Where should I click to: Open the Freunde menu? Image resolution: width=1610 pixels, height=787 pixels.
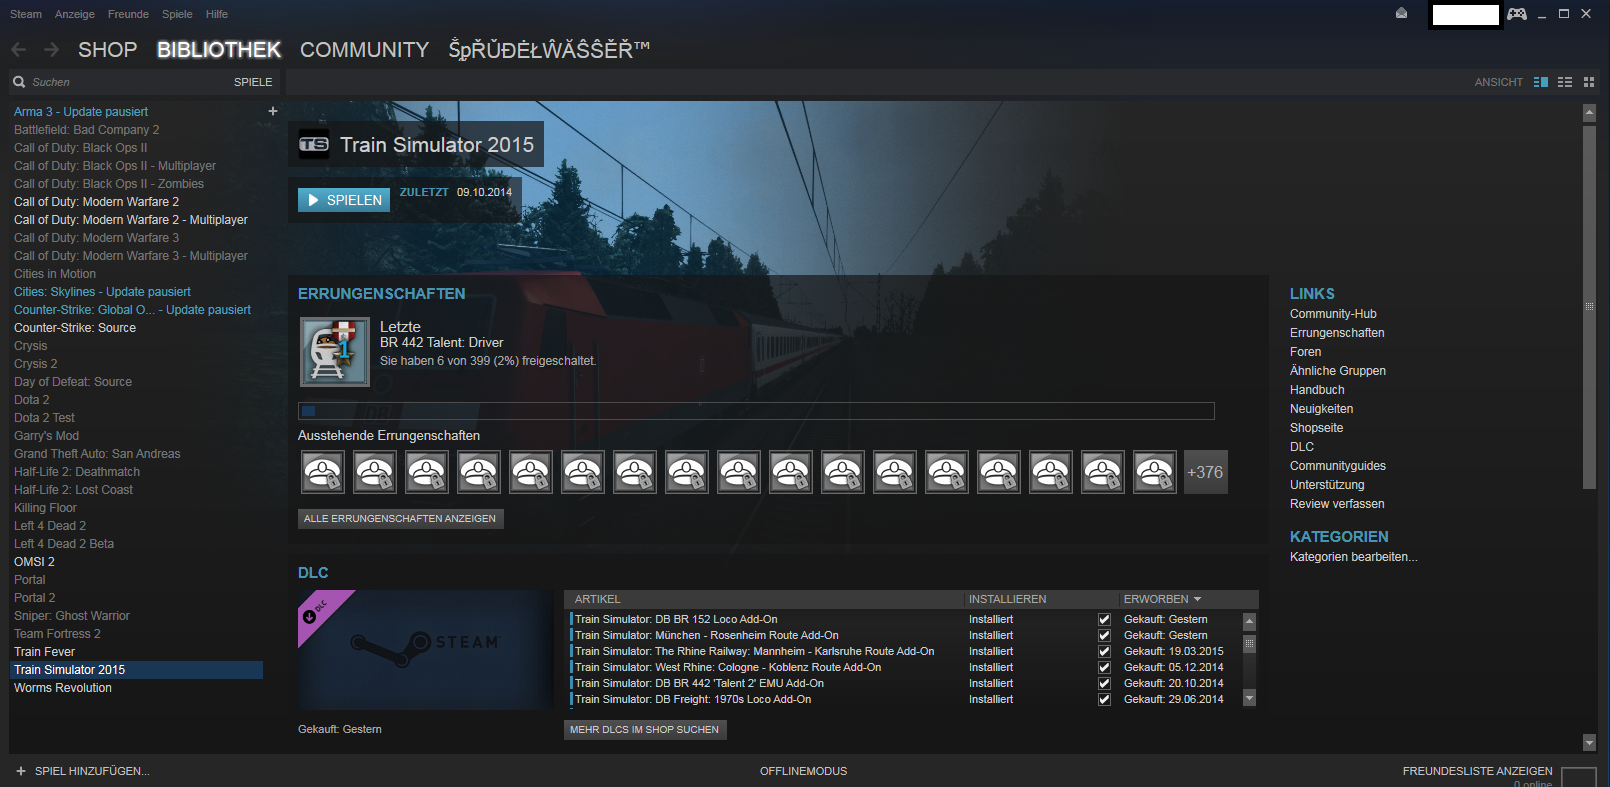tap(128, 14)
